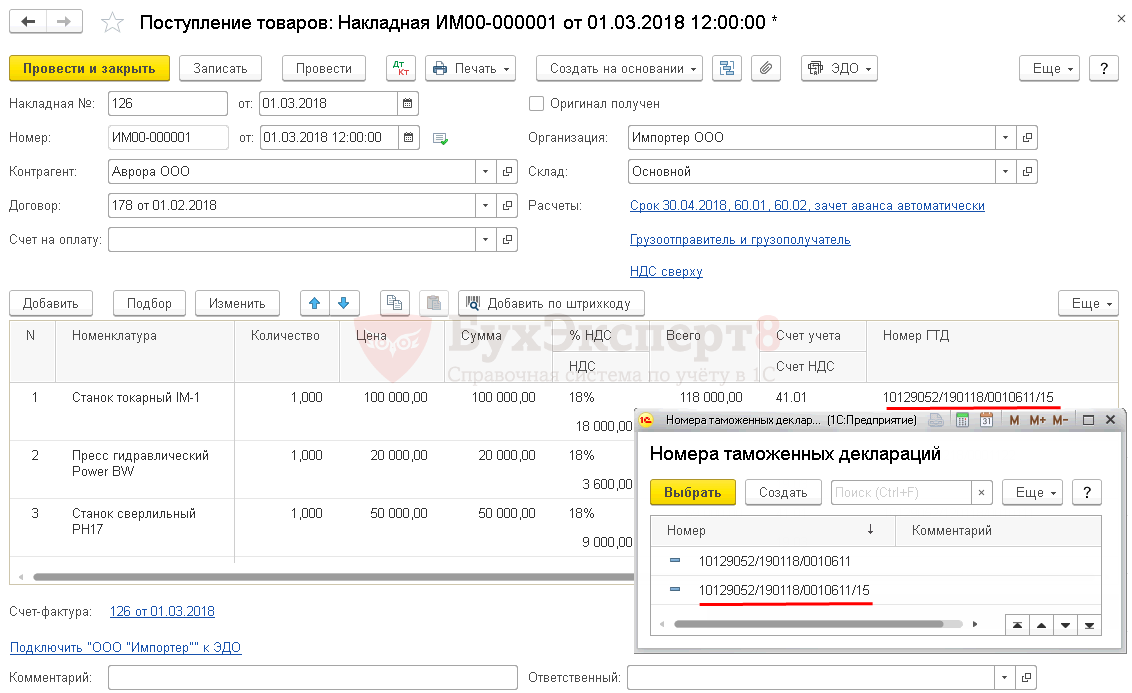The width and height of the screenshot is (1132, 693).
Task: Select declaration 10129052/190118/0010611/15 in list
Action: [x=784, y=591]
